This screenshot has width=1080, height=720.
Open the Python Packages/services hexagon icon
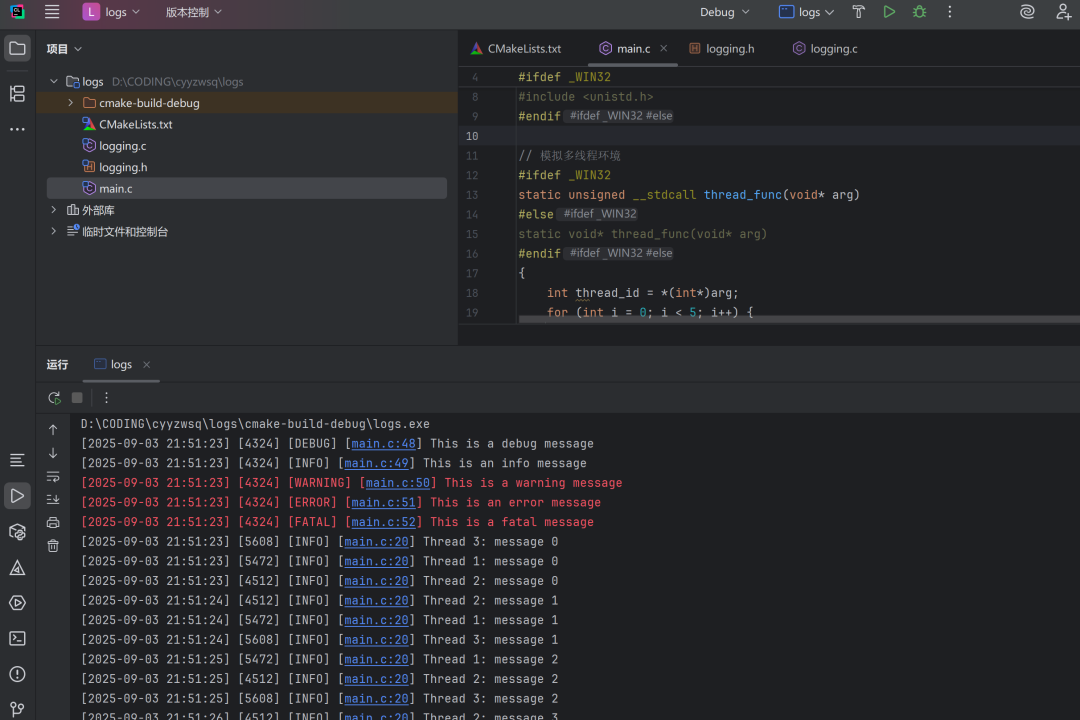tap(17, 532)
